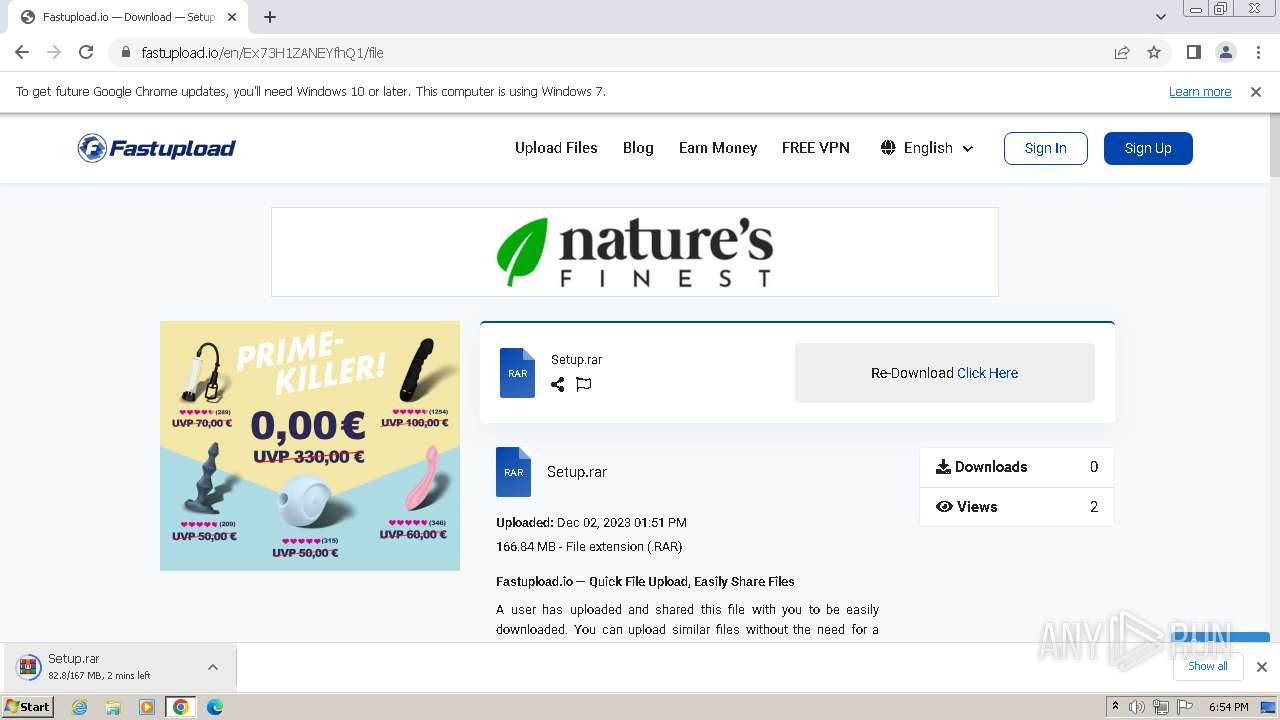The height and width of the screenshot is (720, 1280).
Task: Open volume control in system tray
Action: tap(1137, 707)
